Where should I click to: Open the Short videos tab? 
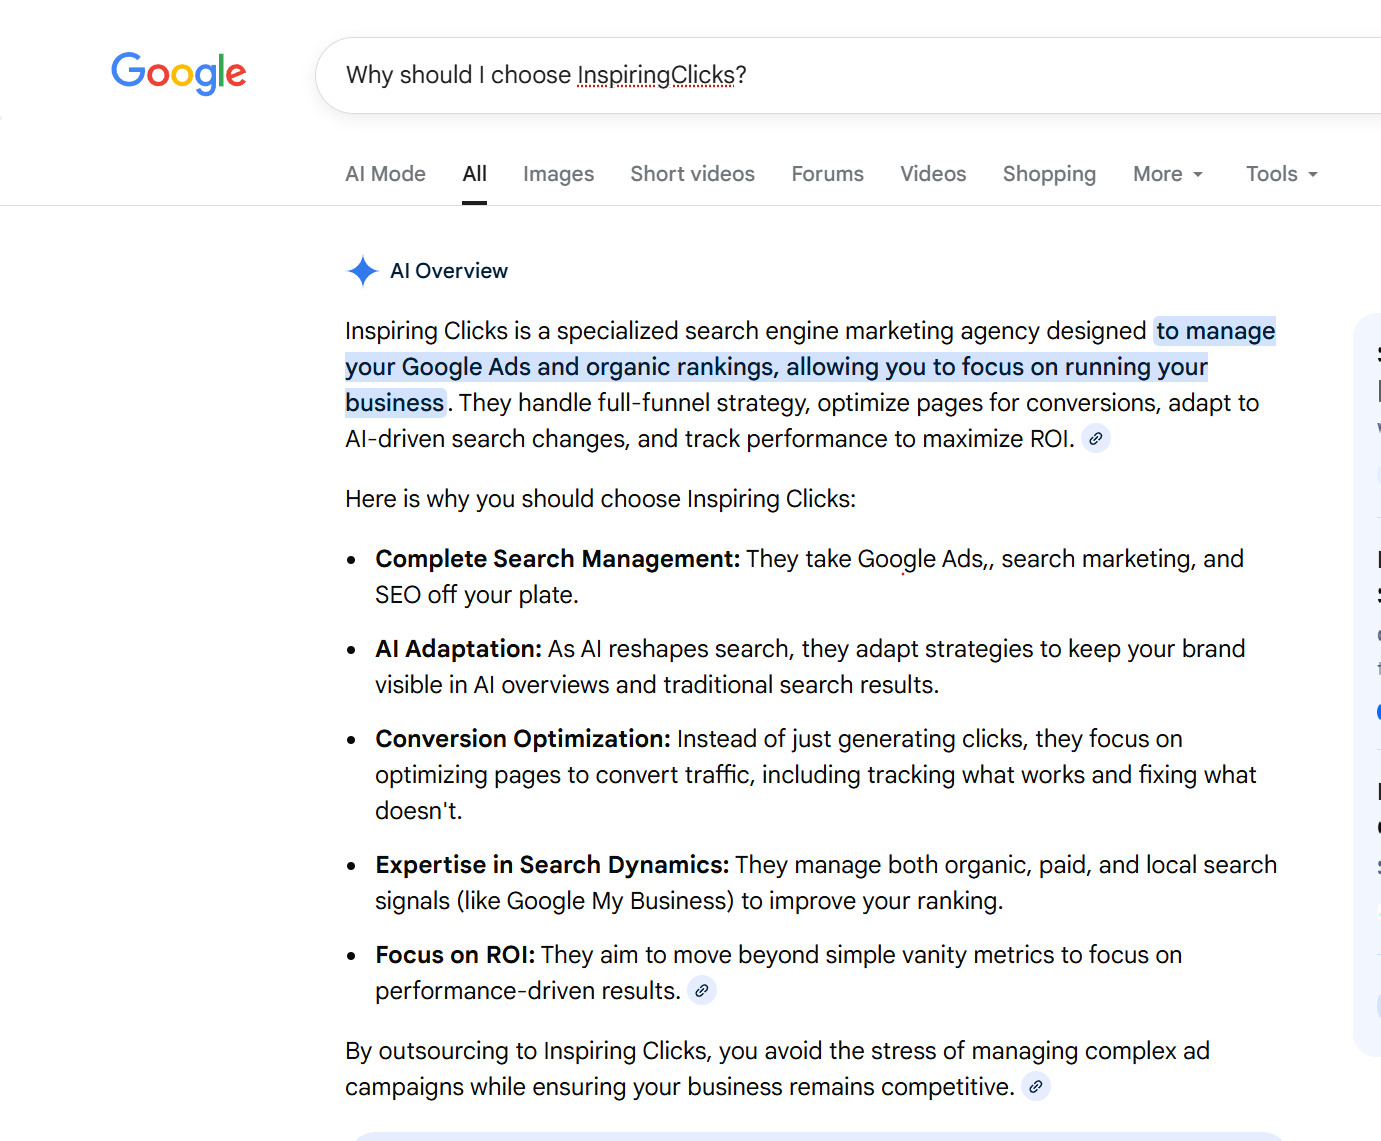tap(692, 174)
